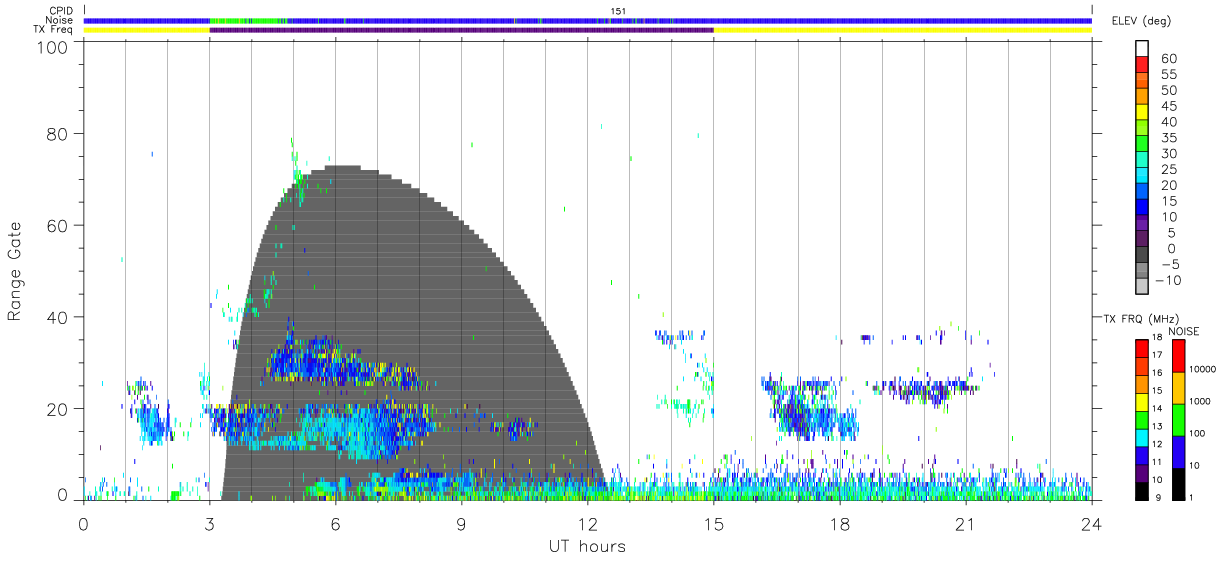The width and height of the screenshot is (1228, 567).
Task: Select the green ELEV band between 30 and 35
Action: tap(1143, 145)
